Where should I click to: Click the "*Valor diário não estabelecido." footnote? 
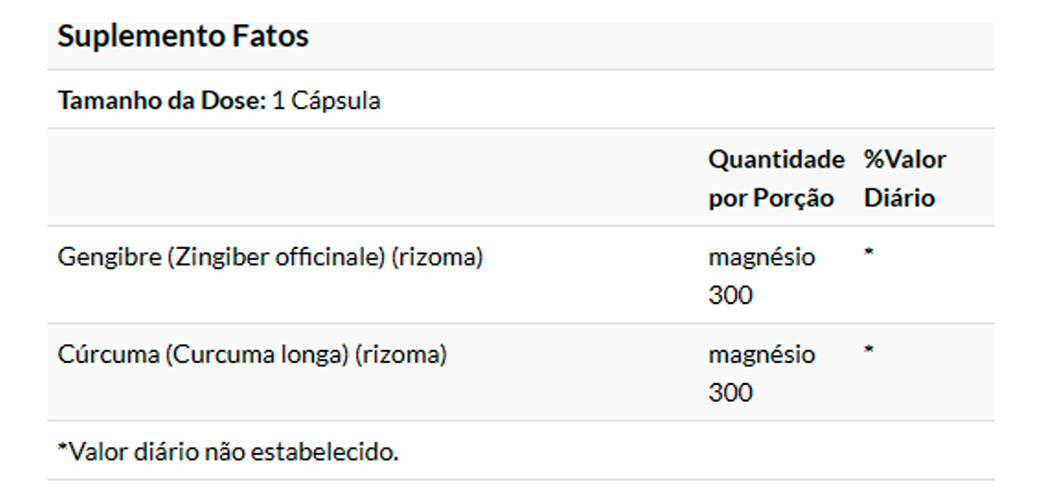(228, 451)
